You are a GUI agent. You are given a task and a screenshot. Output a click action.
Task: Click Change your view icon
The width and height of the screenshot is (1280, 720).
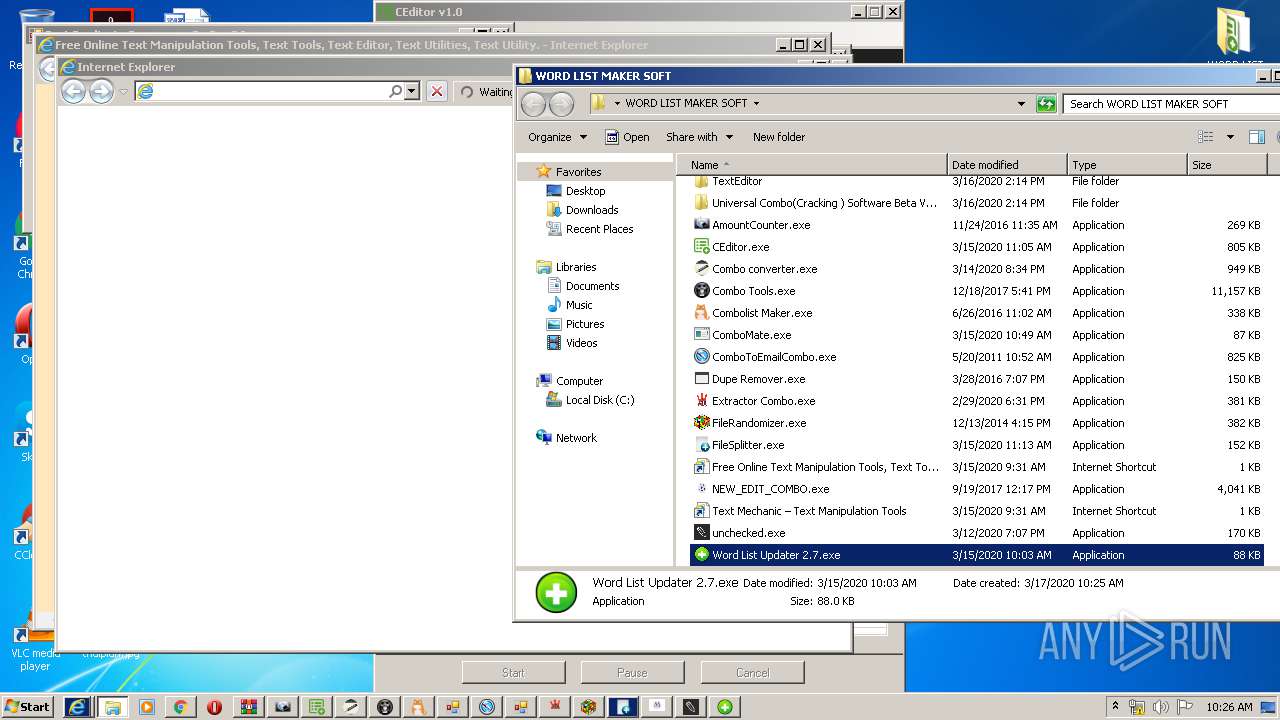click(x=1206, y=137)
